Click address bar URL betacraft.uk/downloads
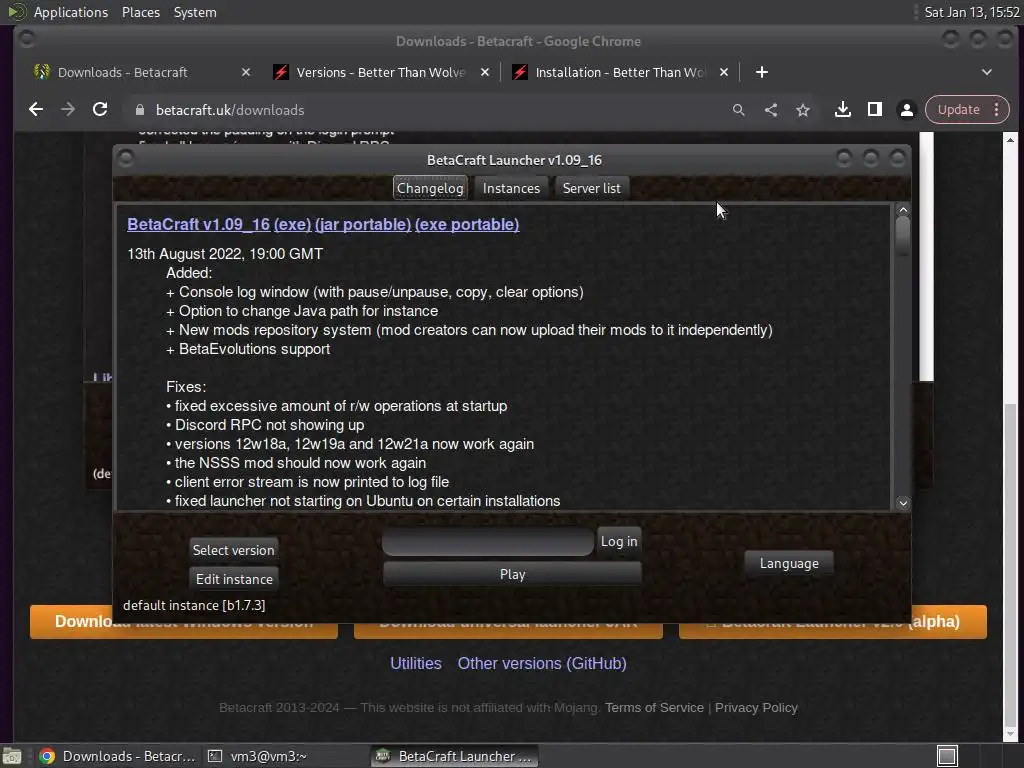1024x768 pixels. coord(230,110)
